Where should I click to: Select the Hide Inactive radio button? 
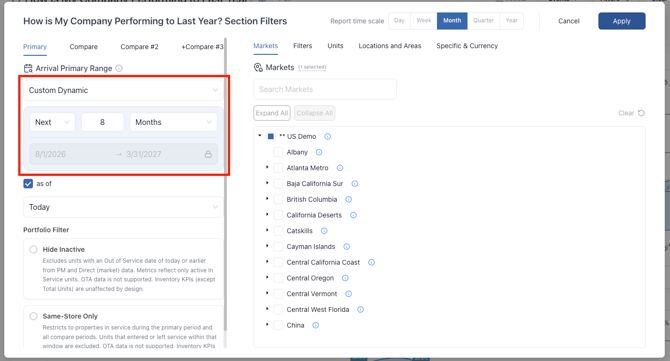pyautogui.click(x=33, y=249)
